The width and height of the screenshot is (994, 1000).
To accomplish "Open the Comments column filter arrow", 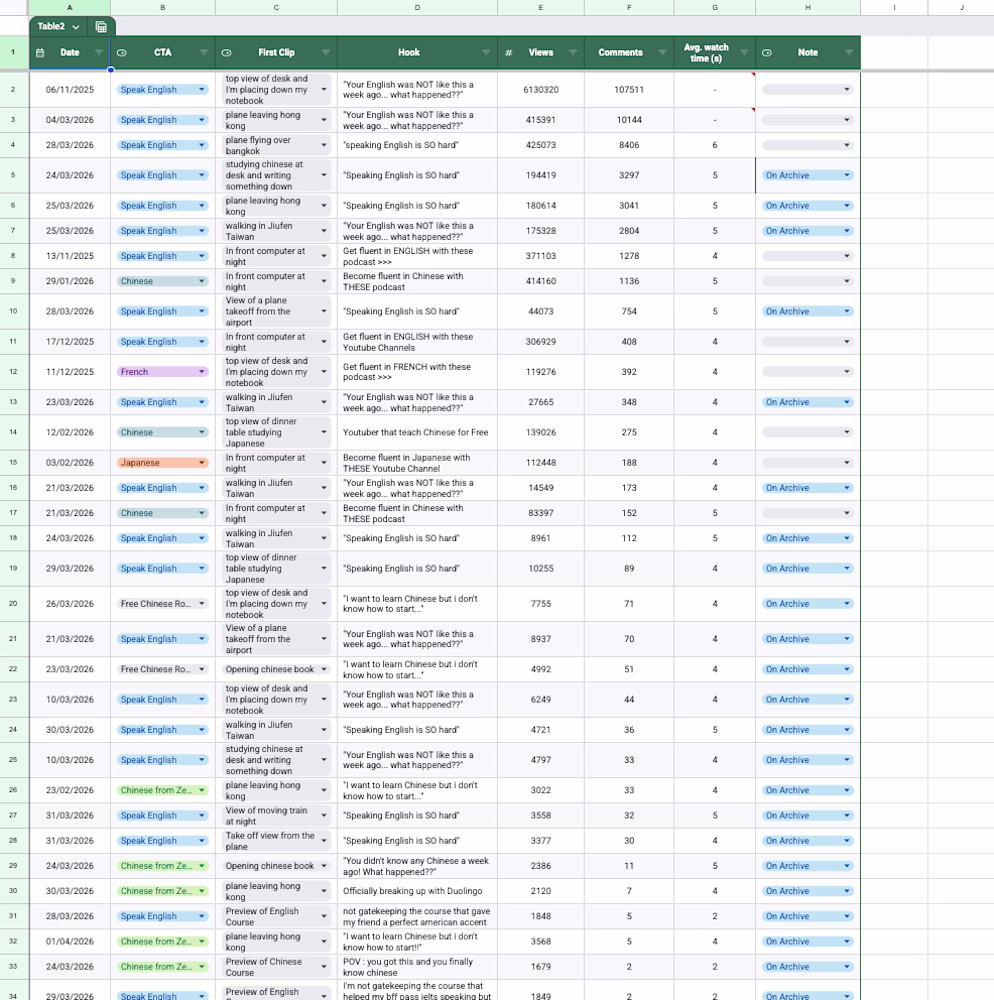I will [662, 52].
